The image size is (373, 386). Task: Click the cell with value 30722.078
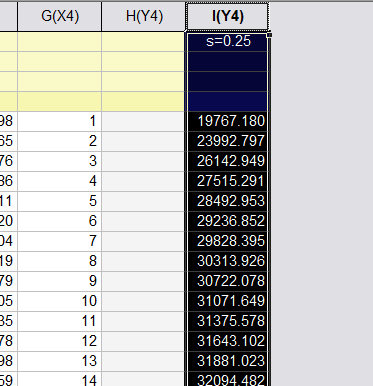pos(228,281)
